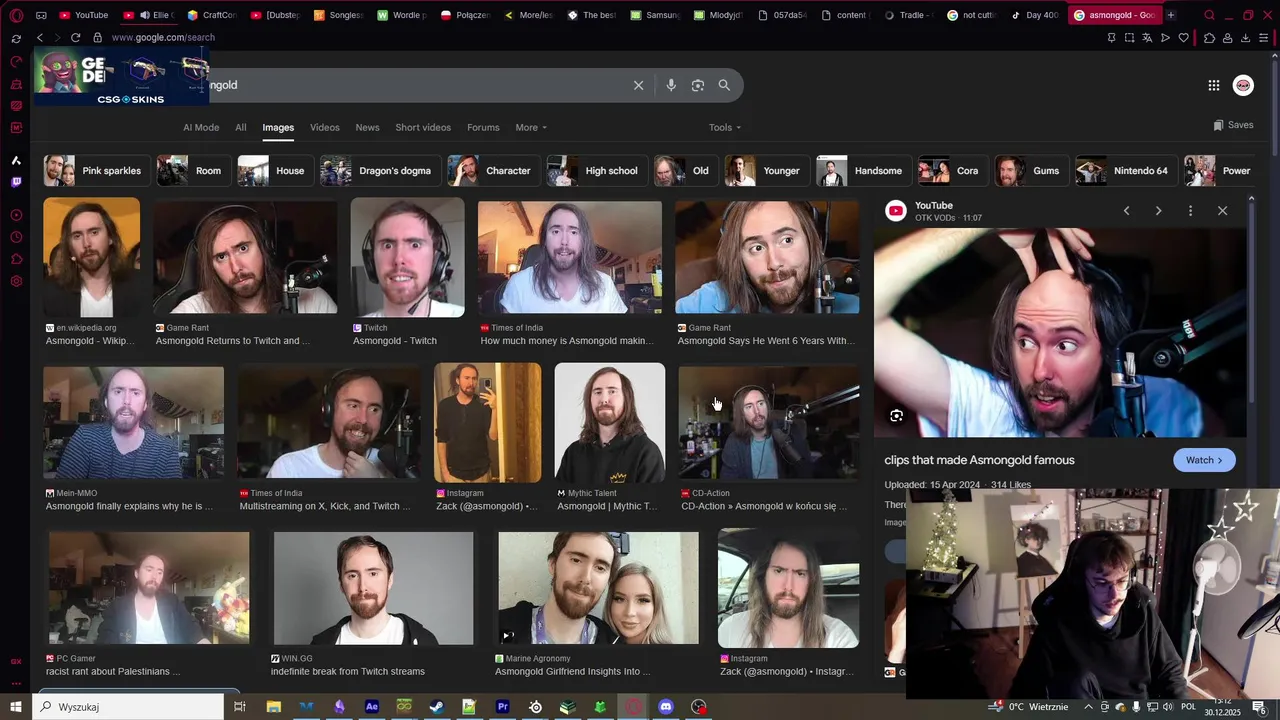Expand the More search filters dropdown
The width and height of the screenshot is (1280, 720).
coord(531,127)
